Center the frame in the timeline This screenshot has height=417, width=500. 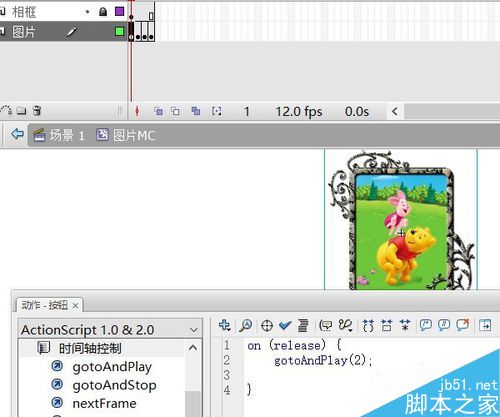tap(137, 111)
